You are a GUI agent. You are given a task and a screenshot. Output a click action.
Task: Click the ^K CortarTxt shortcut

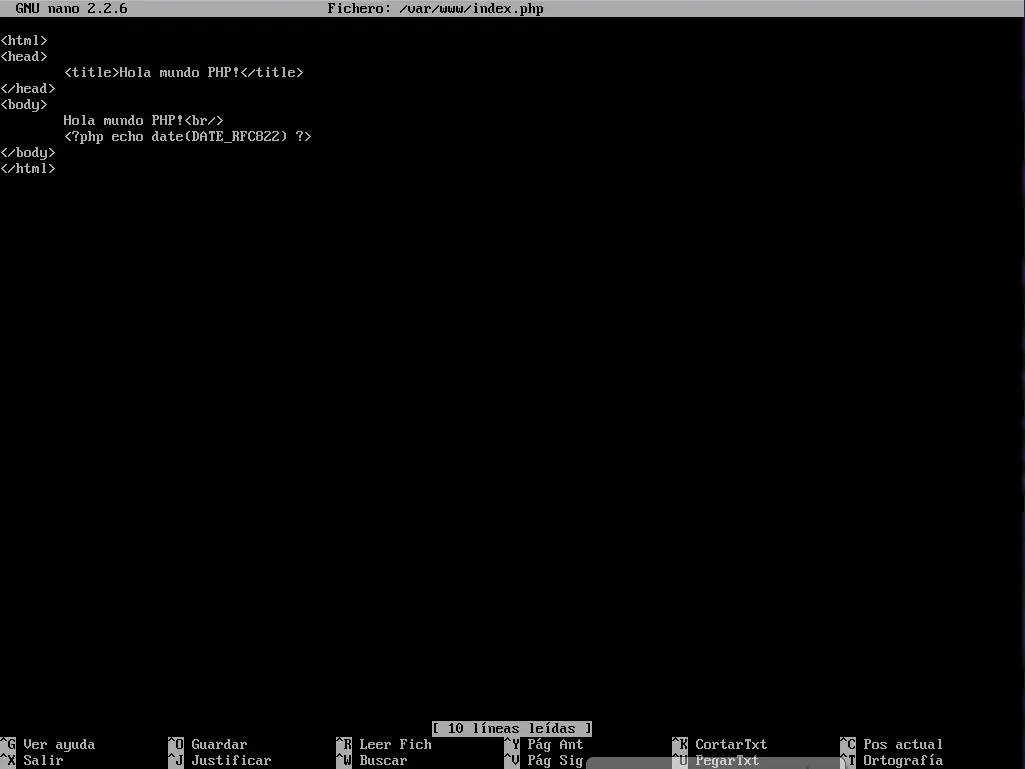coord(720,745)
